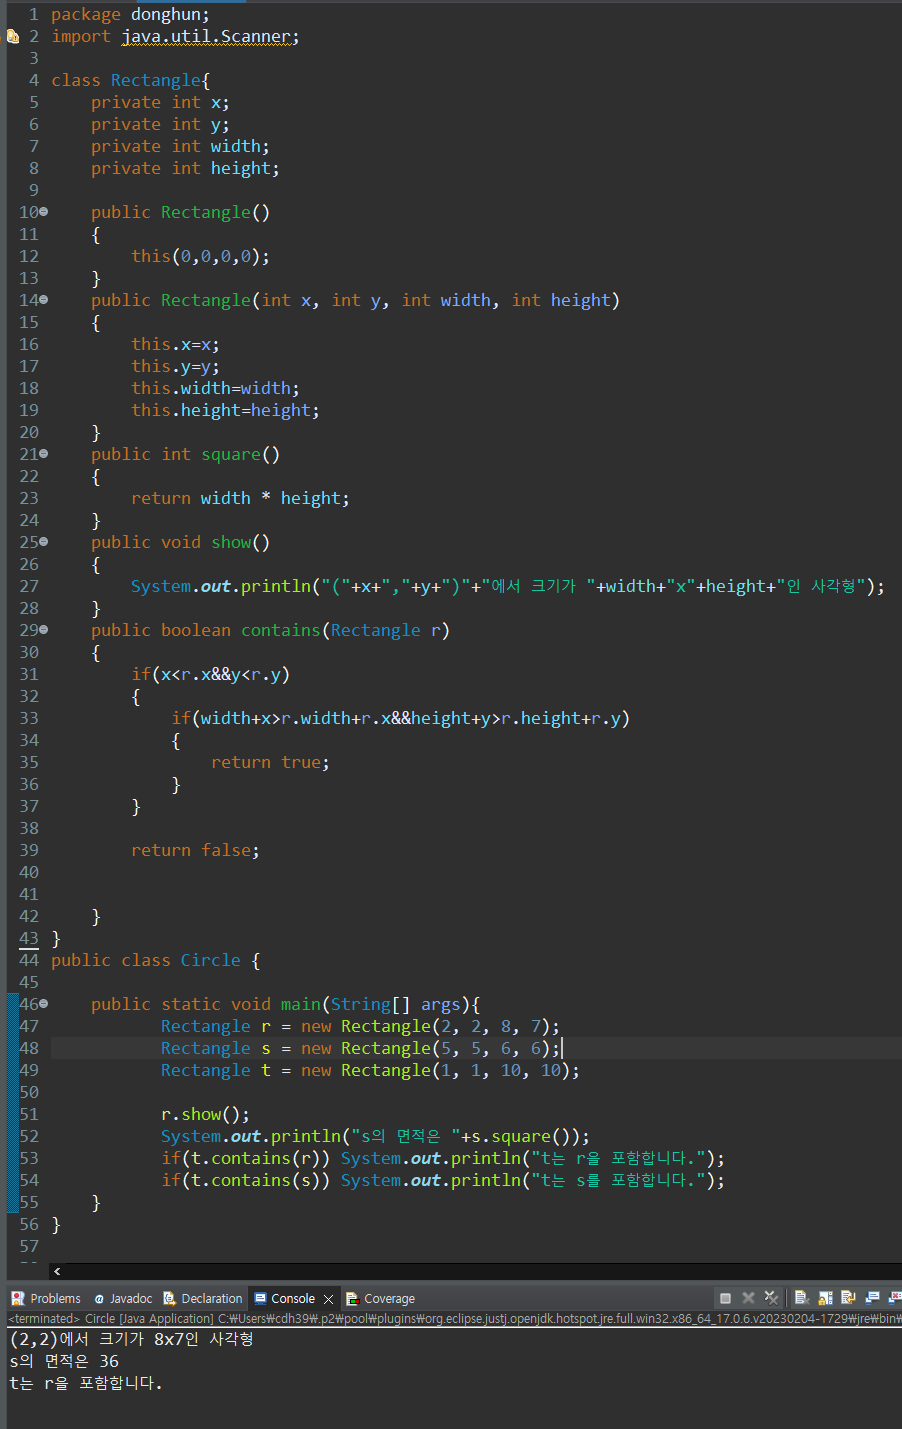The image size is (902, 1429).
Task: Click 'return width * height;' statement
Action: (x=240, y=498)
